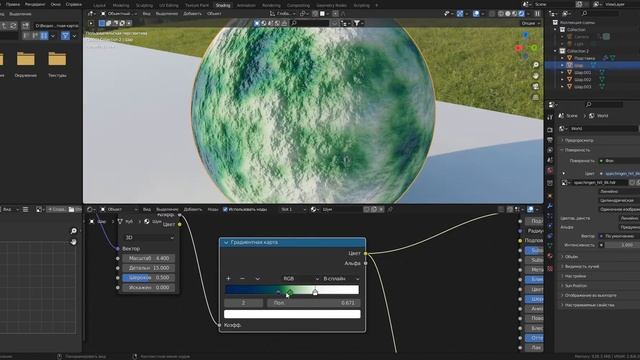Select wireframe viewport shading mode

pos(501,13)
